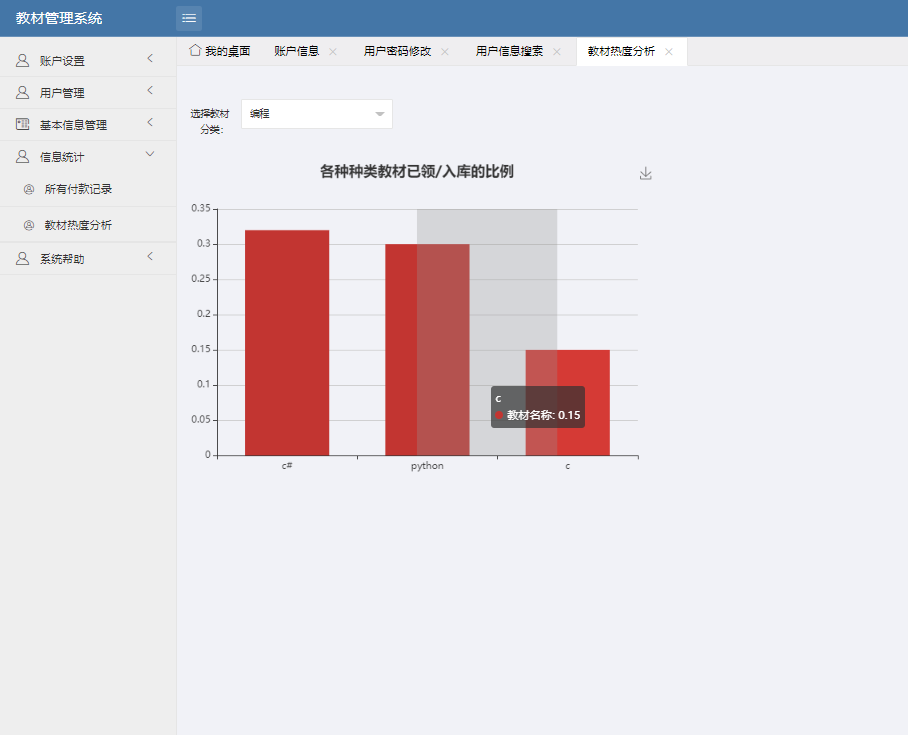
Task: Open the 信息统计 sidebar menu
Action: [88, 156]
